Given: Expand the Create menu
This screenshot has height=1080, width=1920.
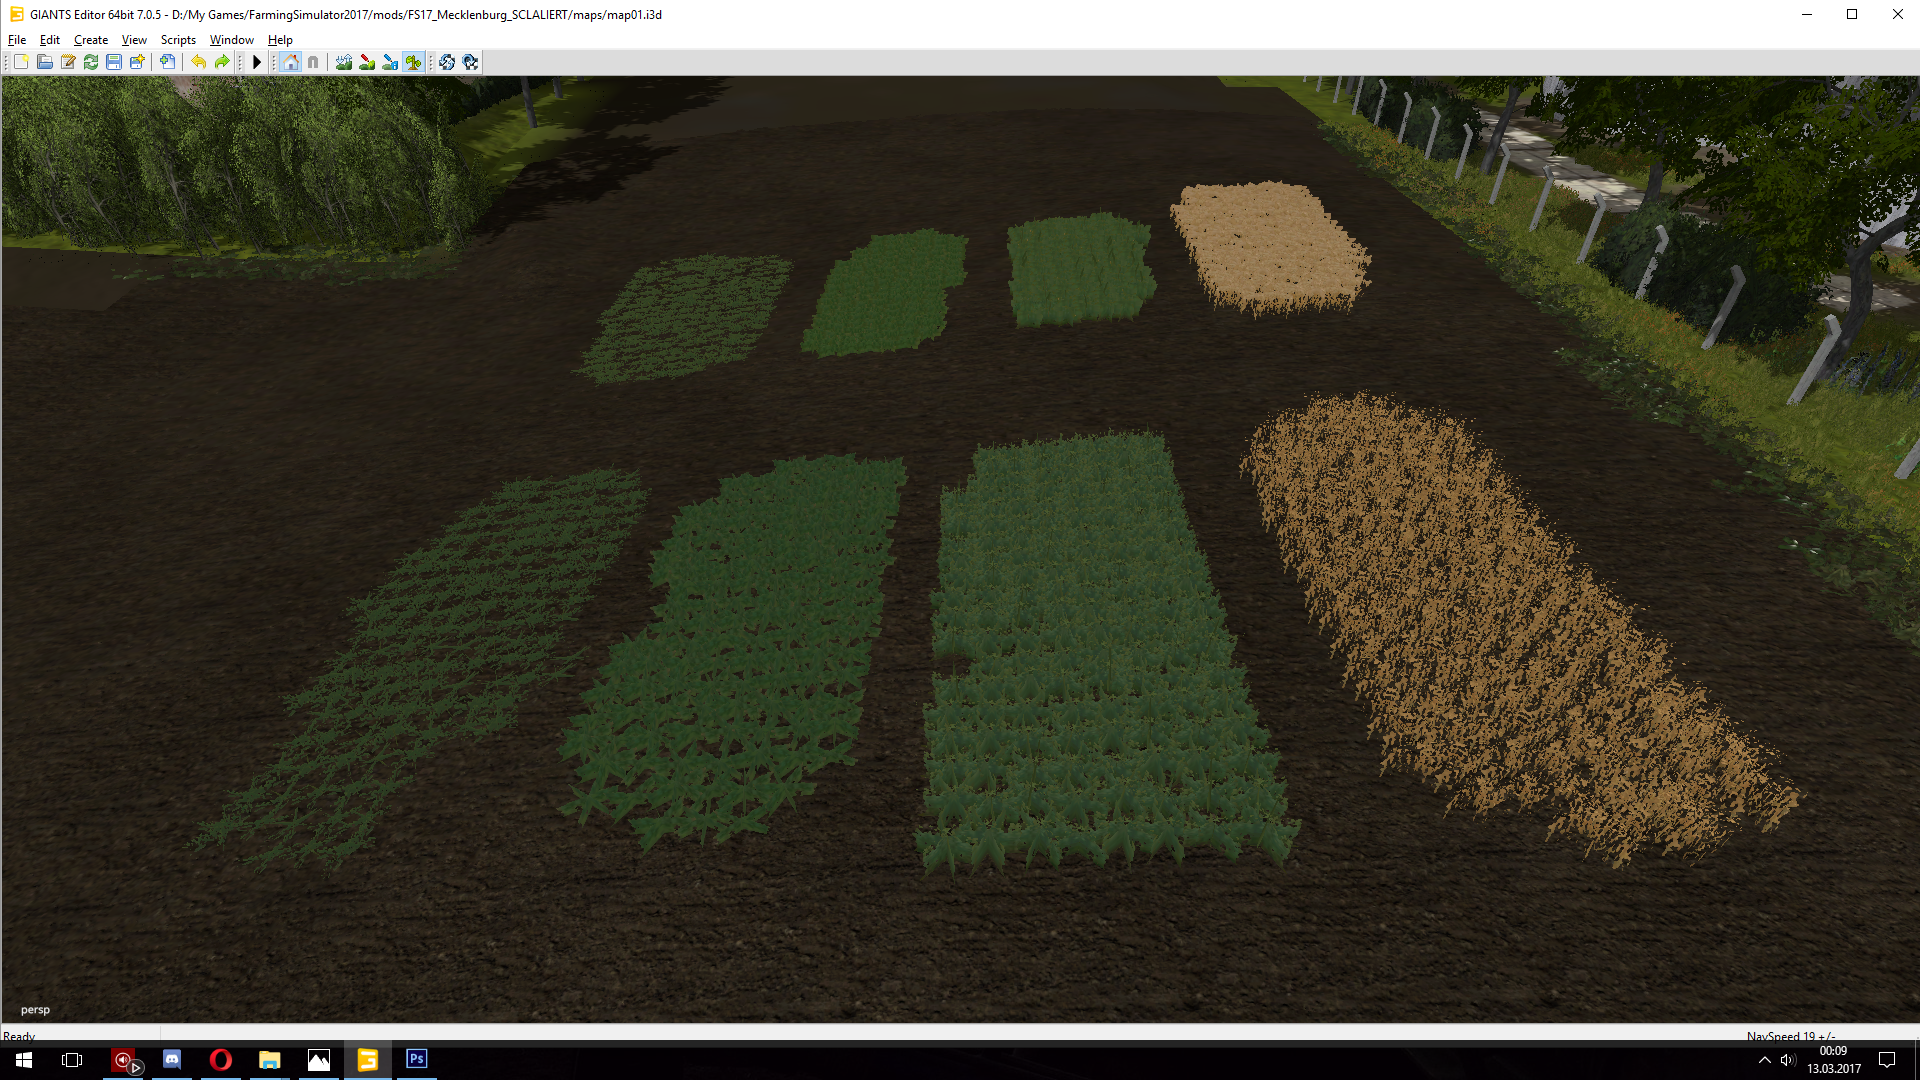Looking at the screenshot, I should [x=91, y=40].
